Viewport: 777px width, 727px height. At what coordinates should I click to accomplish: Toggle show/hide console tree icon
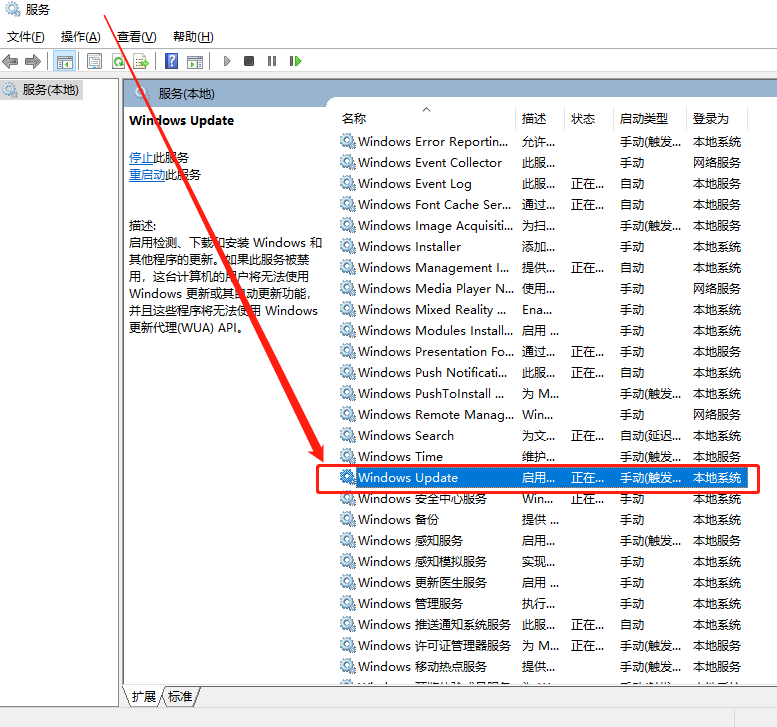65,61
